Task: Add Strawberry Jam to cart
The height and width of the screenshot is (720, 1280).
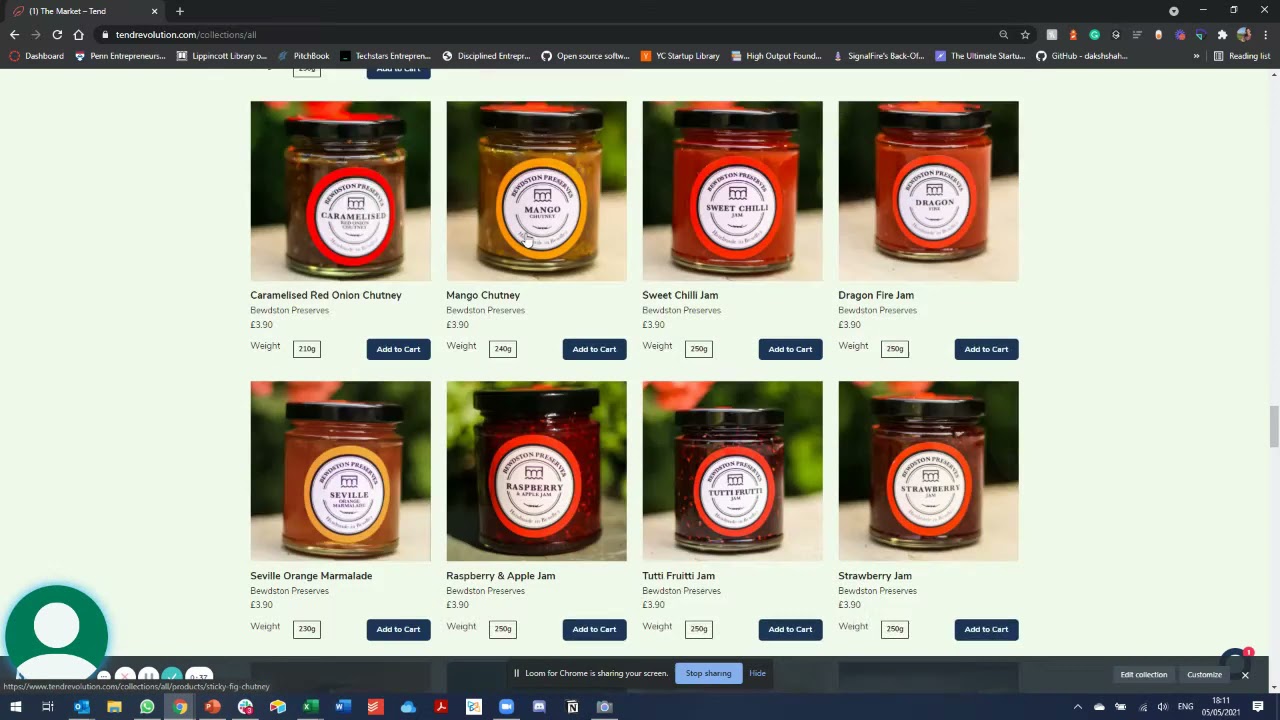Action: 986,629
